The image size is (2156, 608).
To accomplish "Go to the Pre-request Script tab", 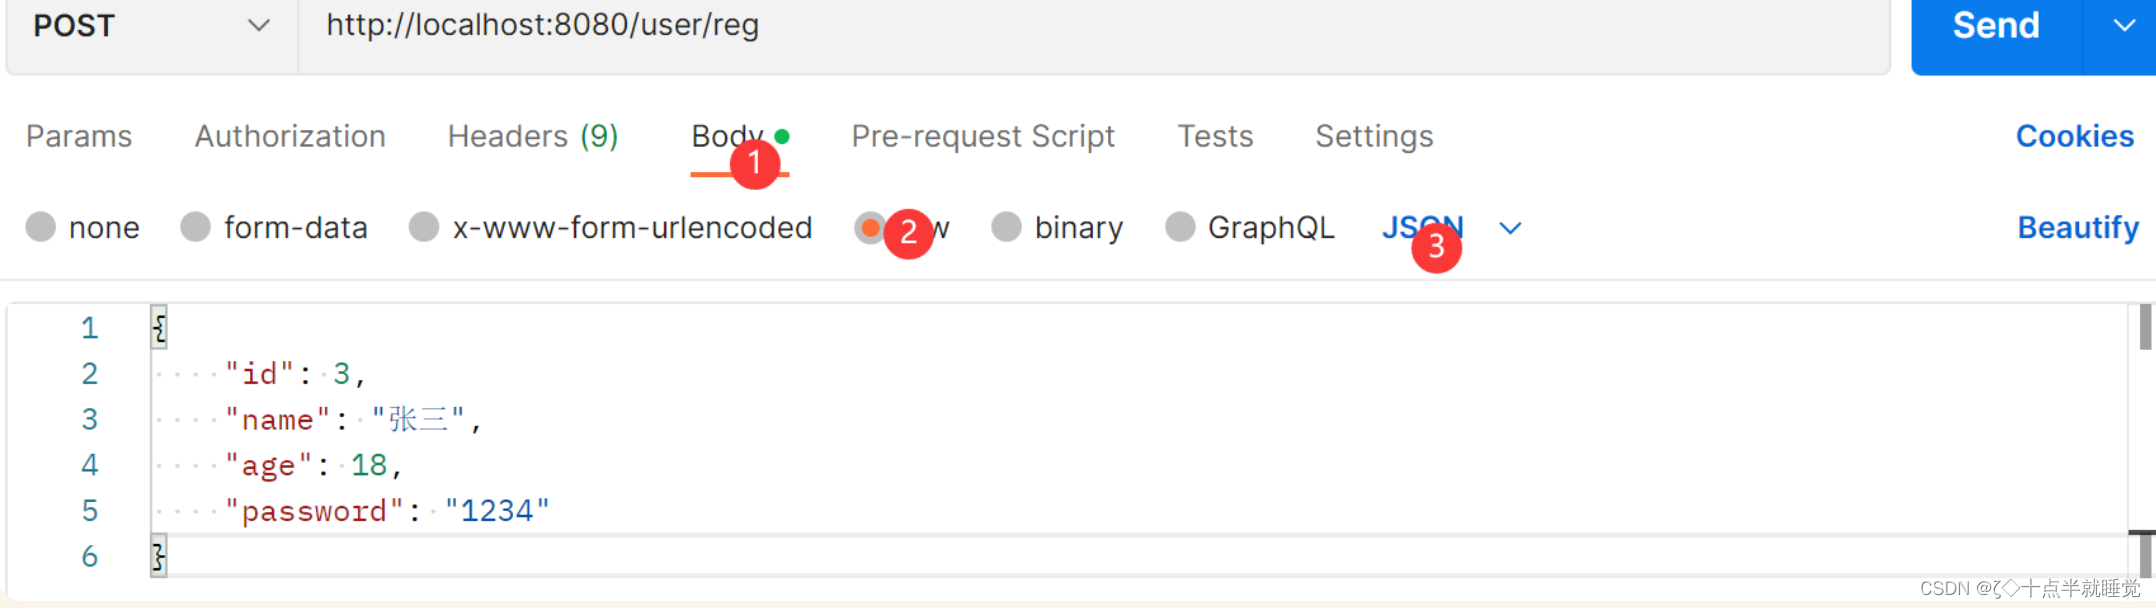I will [983, 136].
